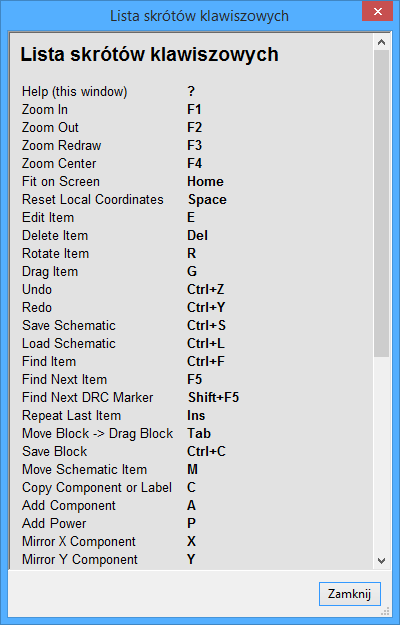This screenshot has height=625, width=400.
Task: Click the scrollbar up arrow
Action: coord(381,42)
